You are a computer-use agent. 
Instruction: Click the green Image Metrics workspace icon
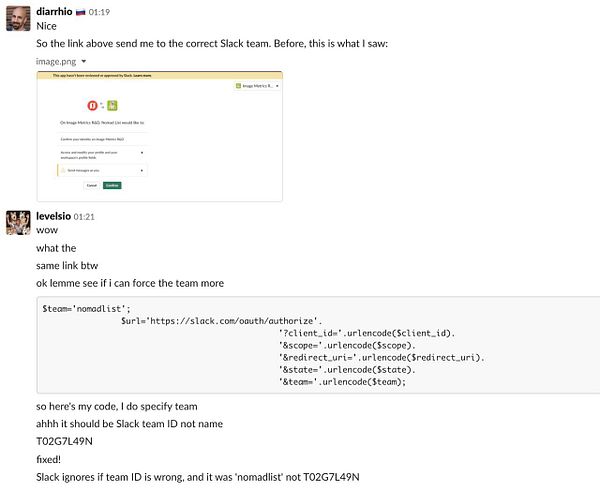[x=114, y=104]
